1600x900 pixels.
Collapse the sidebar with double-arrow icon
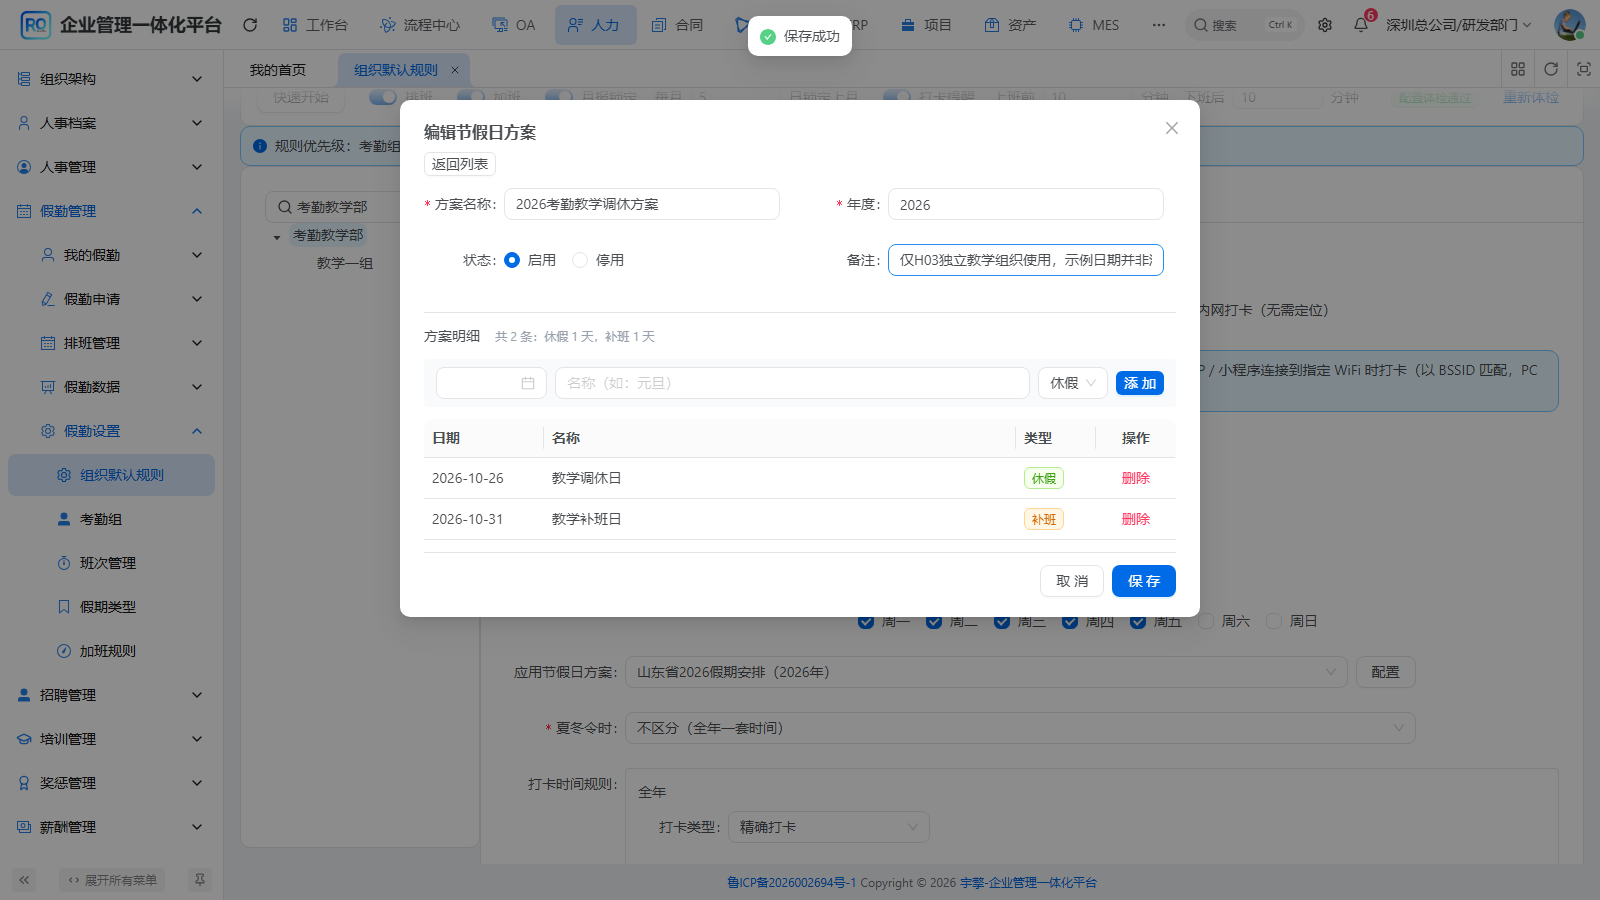[x=24, y=880]
